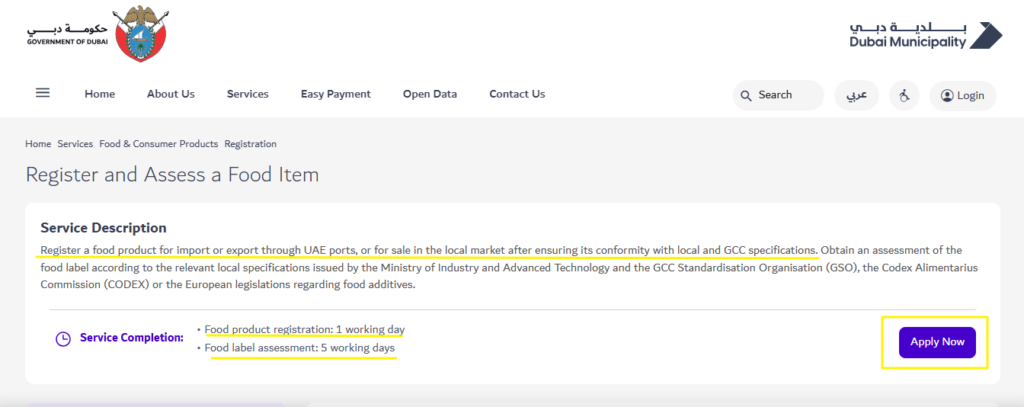Switch the site language to Arabic
Image resolution: width=1024 pixels, height=407 pixels.
[x=857, y=96]
